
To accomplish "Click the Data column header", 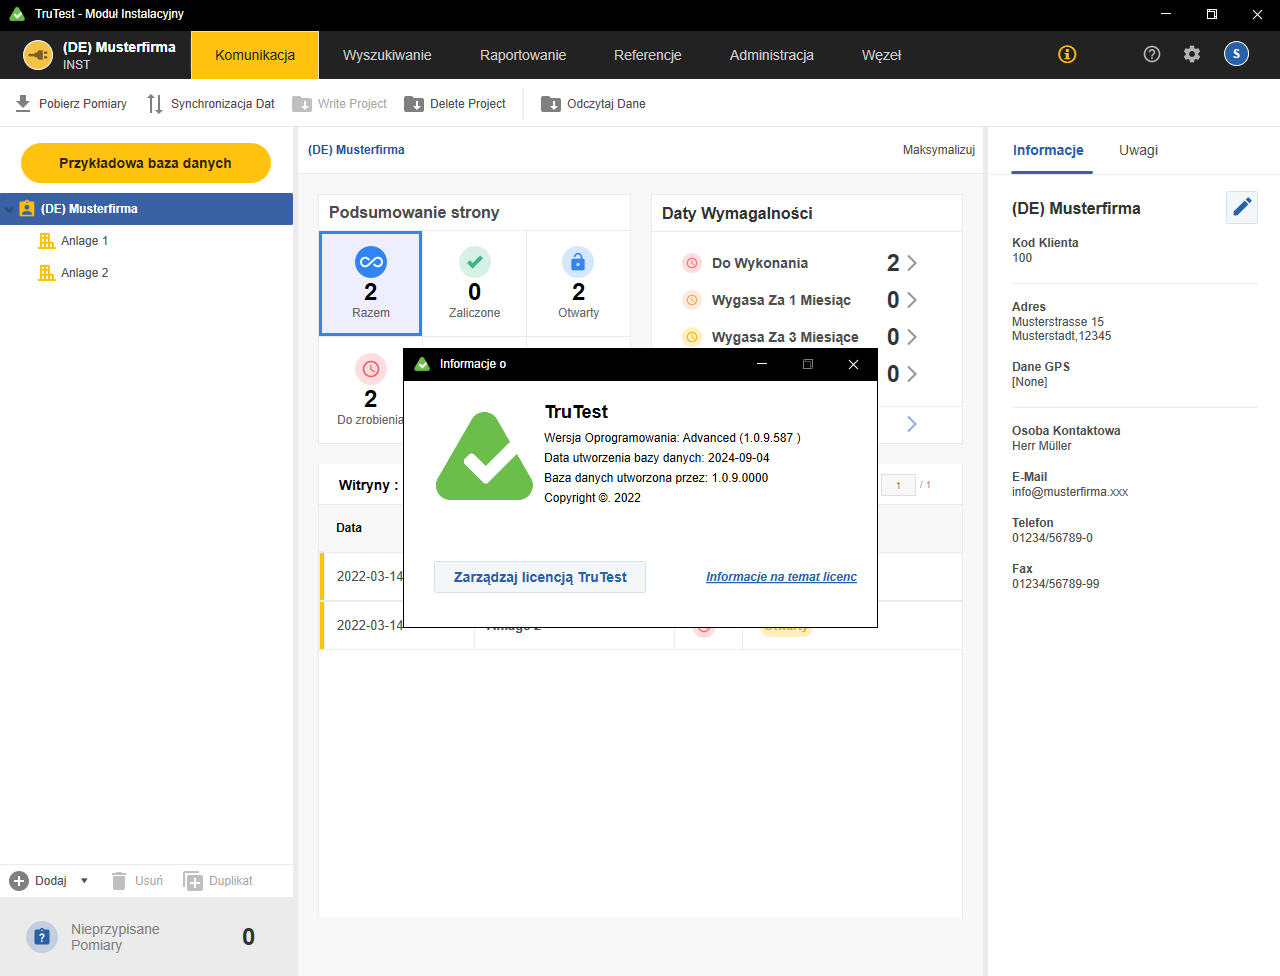I will click(x=349, y=528).
